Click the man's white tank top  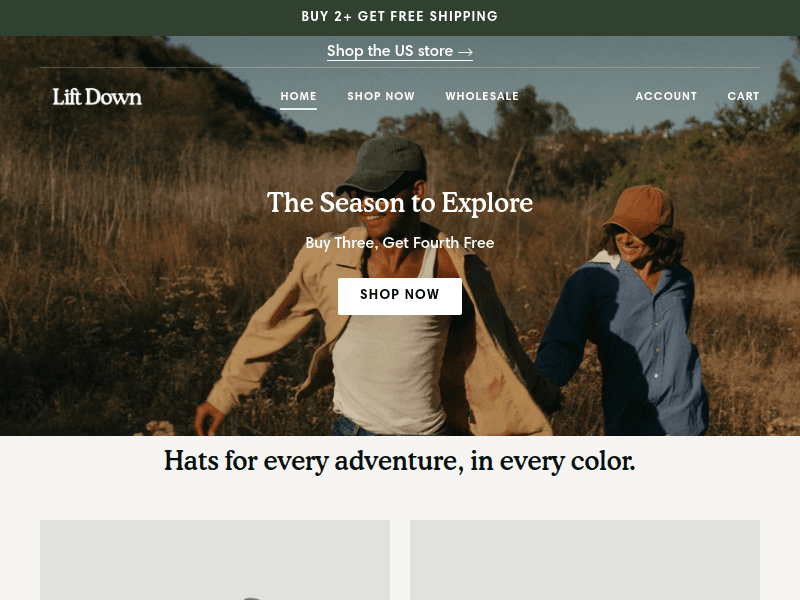click(388, 367)
